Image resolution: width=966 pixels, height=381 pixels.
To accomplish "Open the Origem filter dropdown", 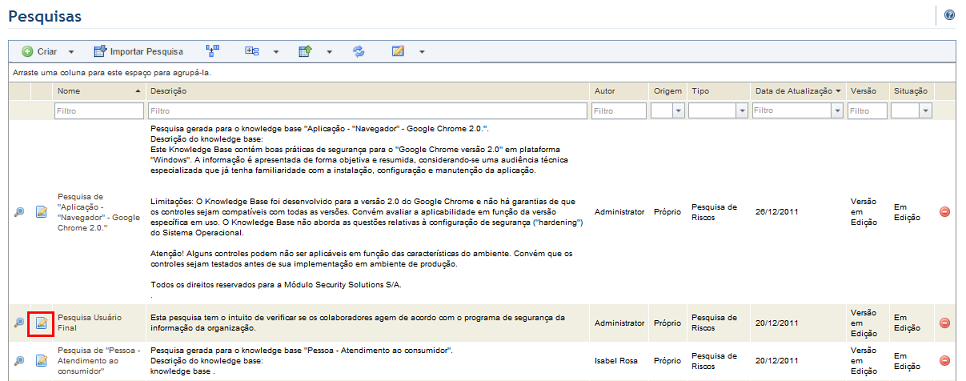I will point(678,111).
